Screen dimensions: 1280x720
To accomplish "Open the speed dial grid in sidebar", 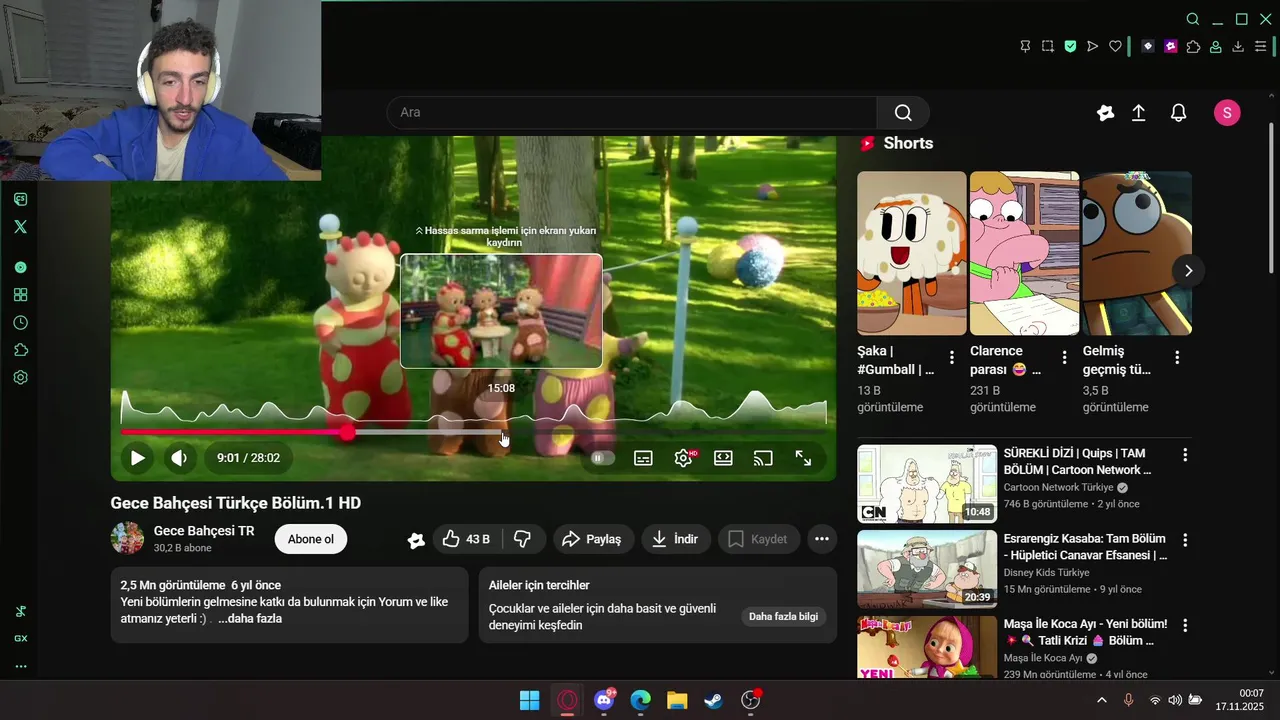I will coord(20,295).
